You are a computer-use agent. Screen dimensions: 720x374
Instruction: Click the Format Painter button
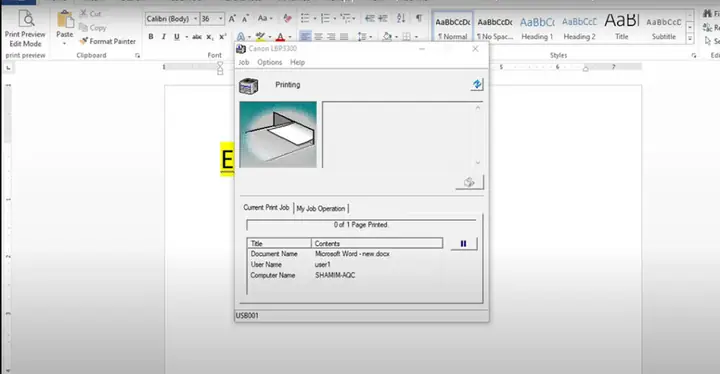[107, 41]
